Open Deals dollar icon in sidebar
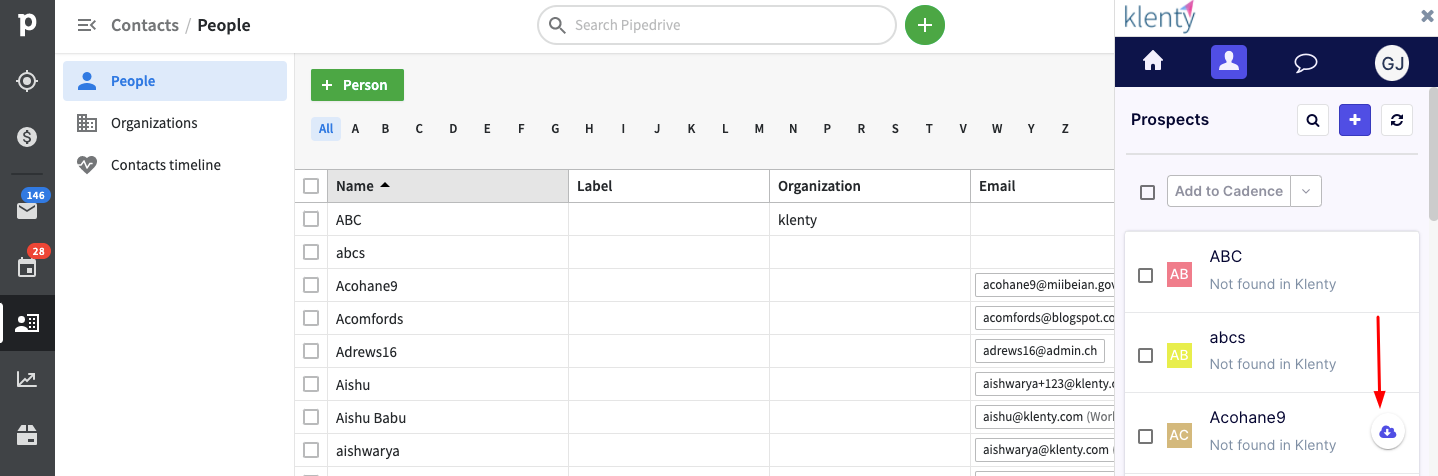 [x=27, y=137]
